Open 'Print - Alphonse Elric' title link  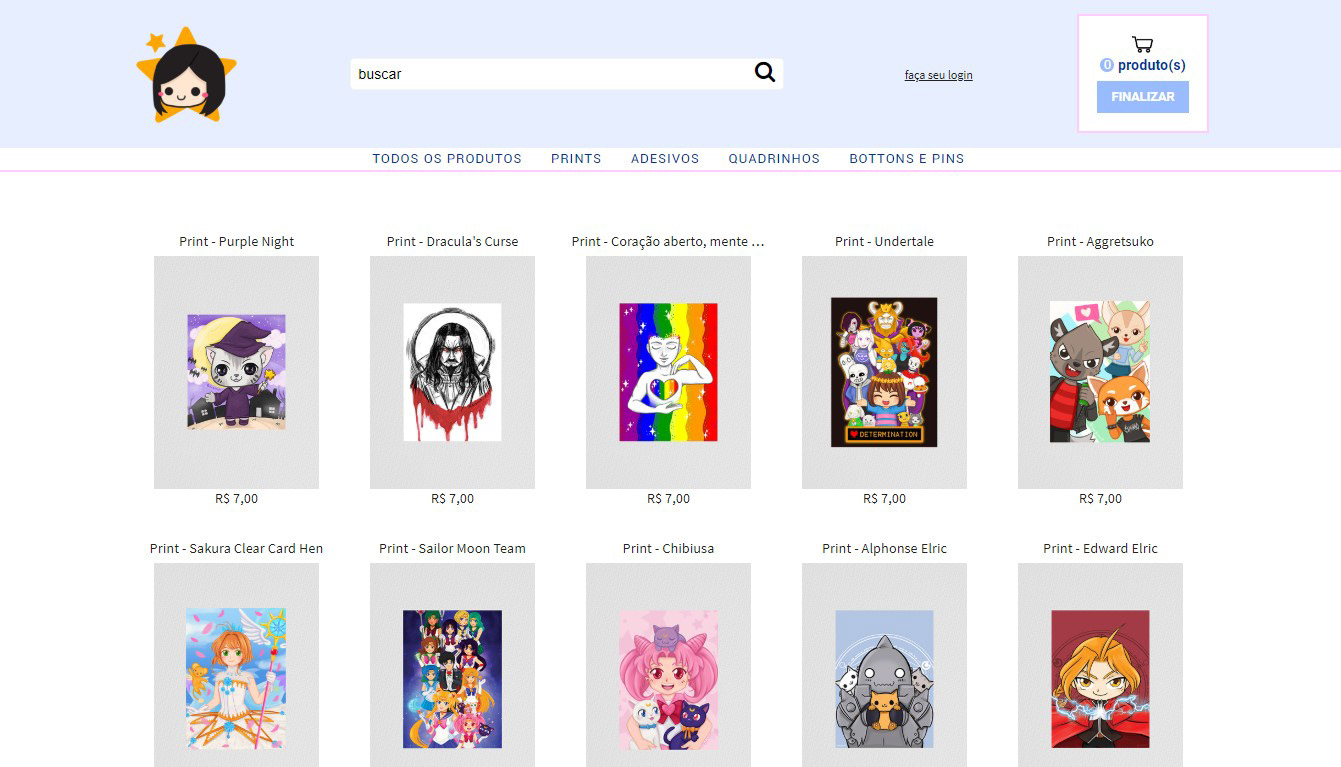pos(884,548)
